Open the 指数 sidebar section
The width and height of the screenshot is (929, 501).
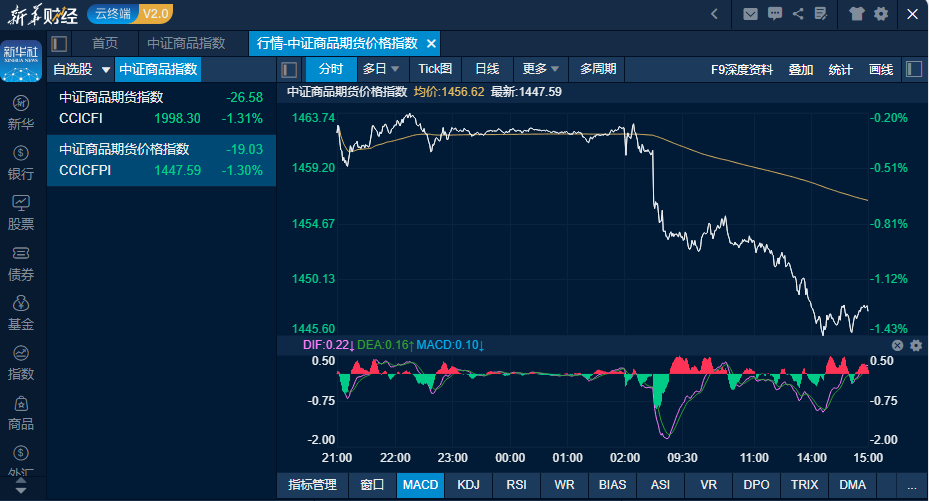(21, 363)
